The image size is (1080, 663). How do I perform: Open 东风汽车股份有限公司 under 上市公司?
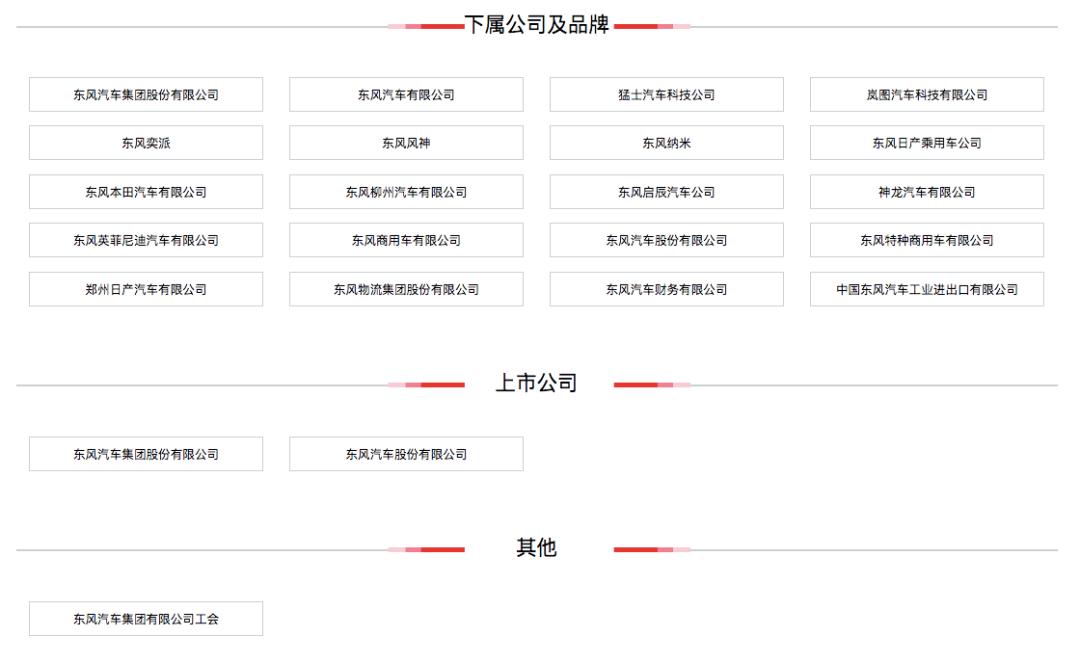point(406,454)
